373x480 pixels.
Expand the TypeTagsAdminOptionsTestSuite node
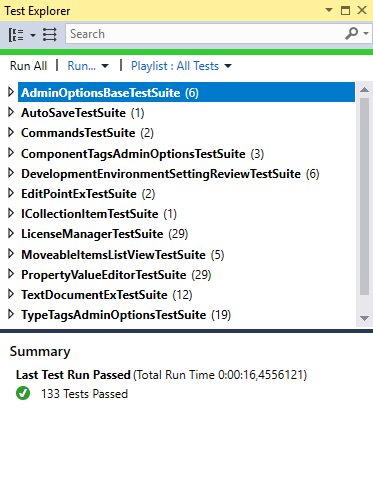point(11,314)
